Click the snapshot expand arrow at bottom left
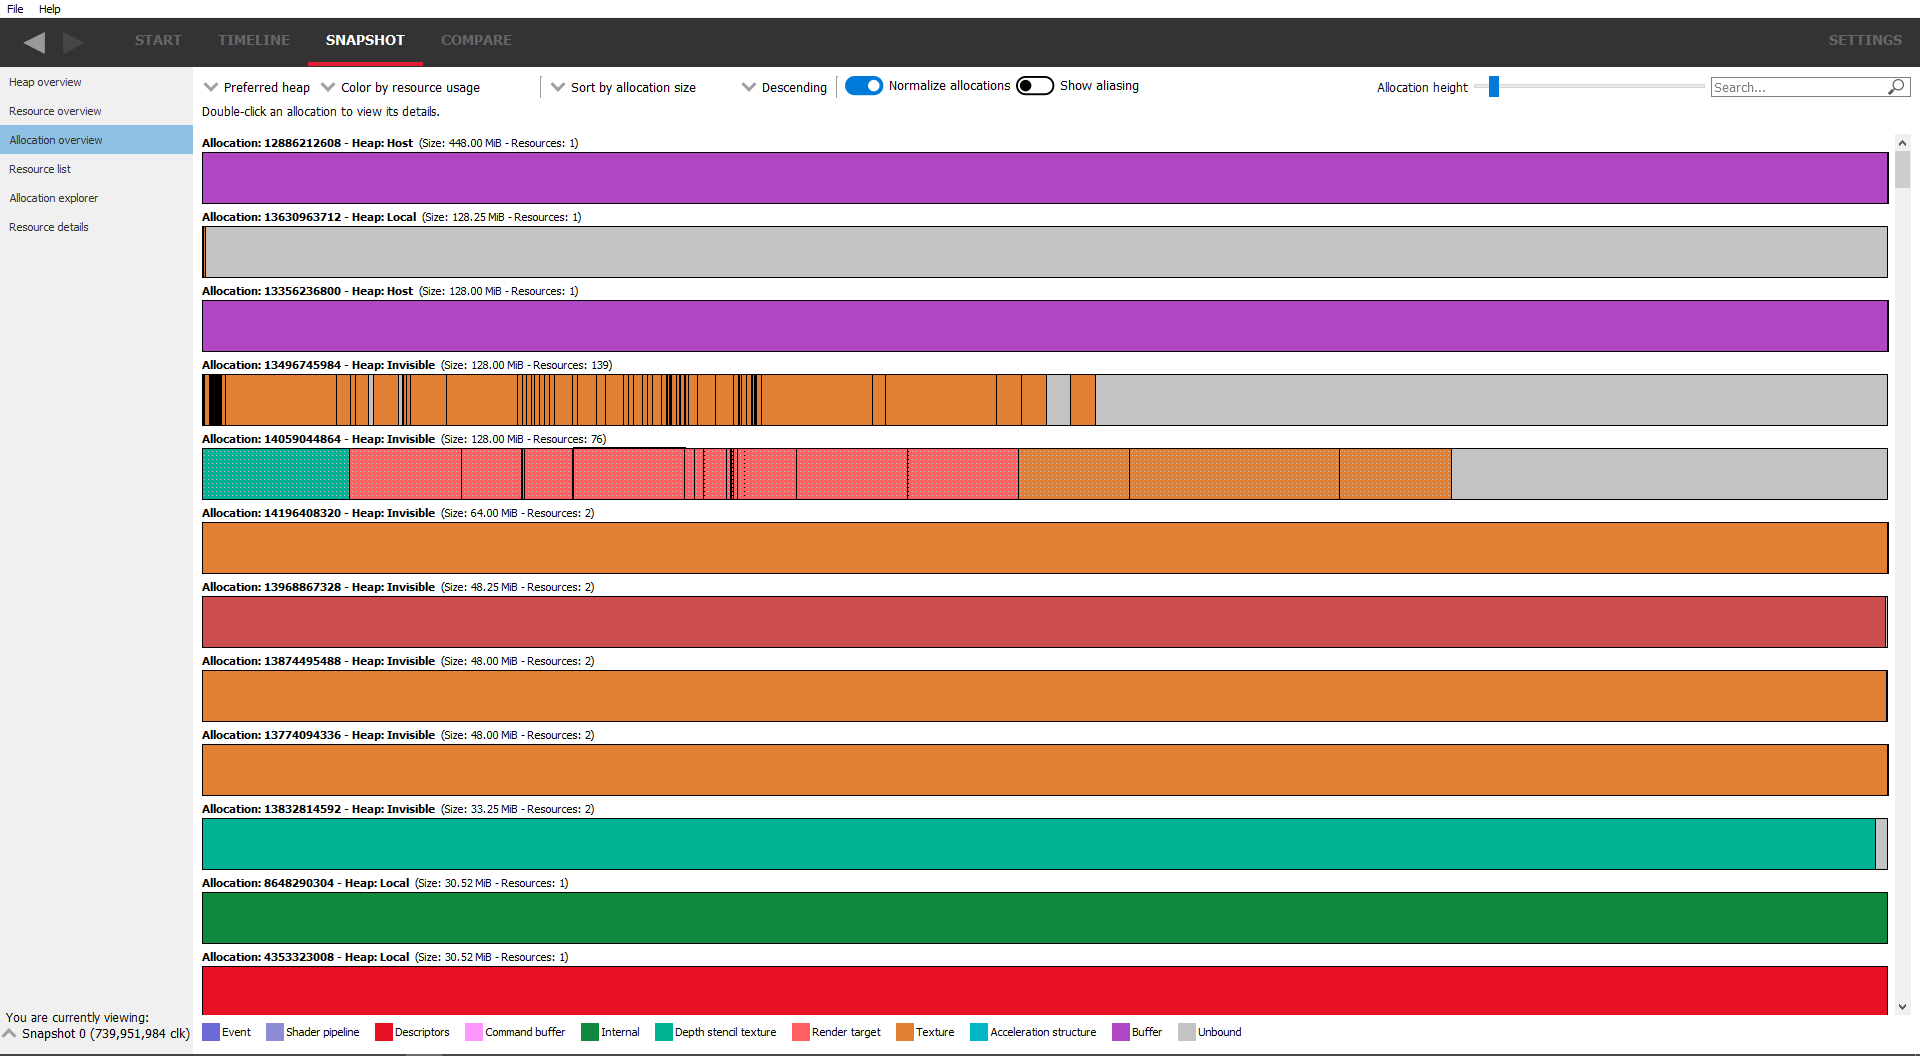1920x1056 pixels. coord(10,1033)
